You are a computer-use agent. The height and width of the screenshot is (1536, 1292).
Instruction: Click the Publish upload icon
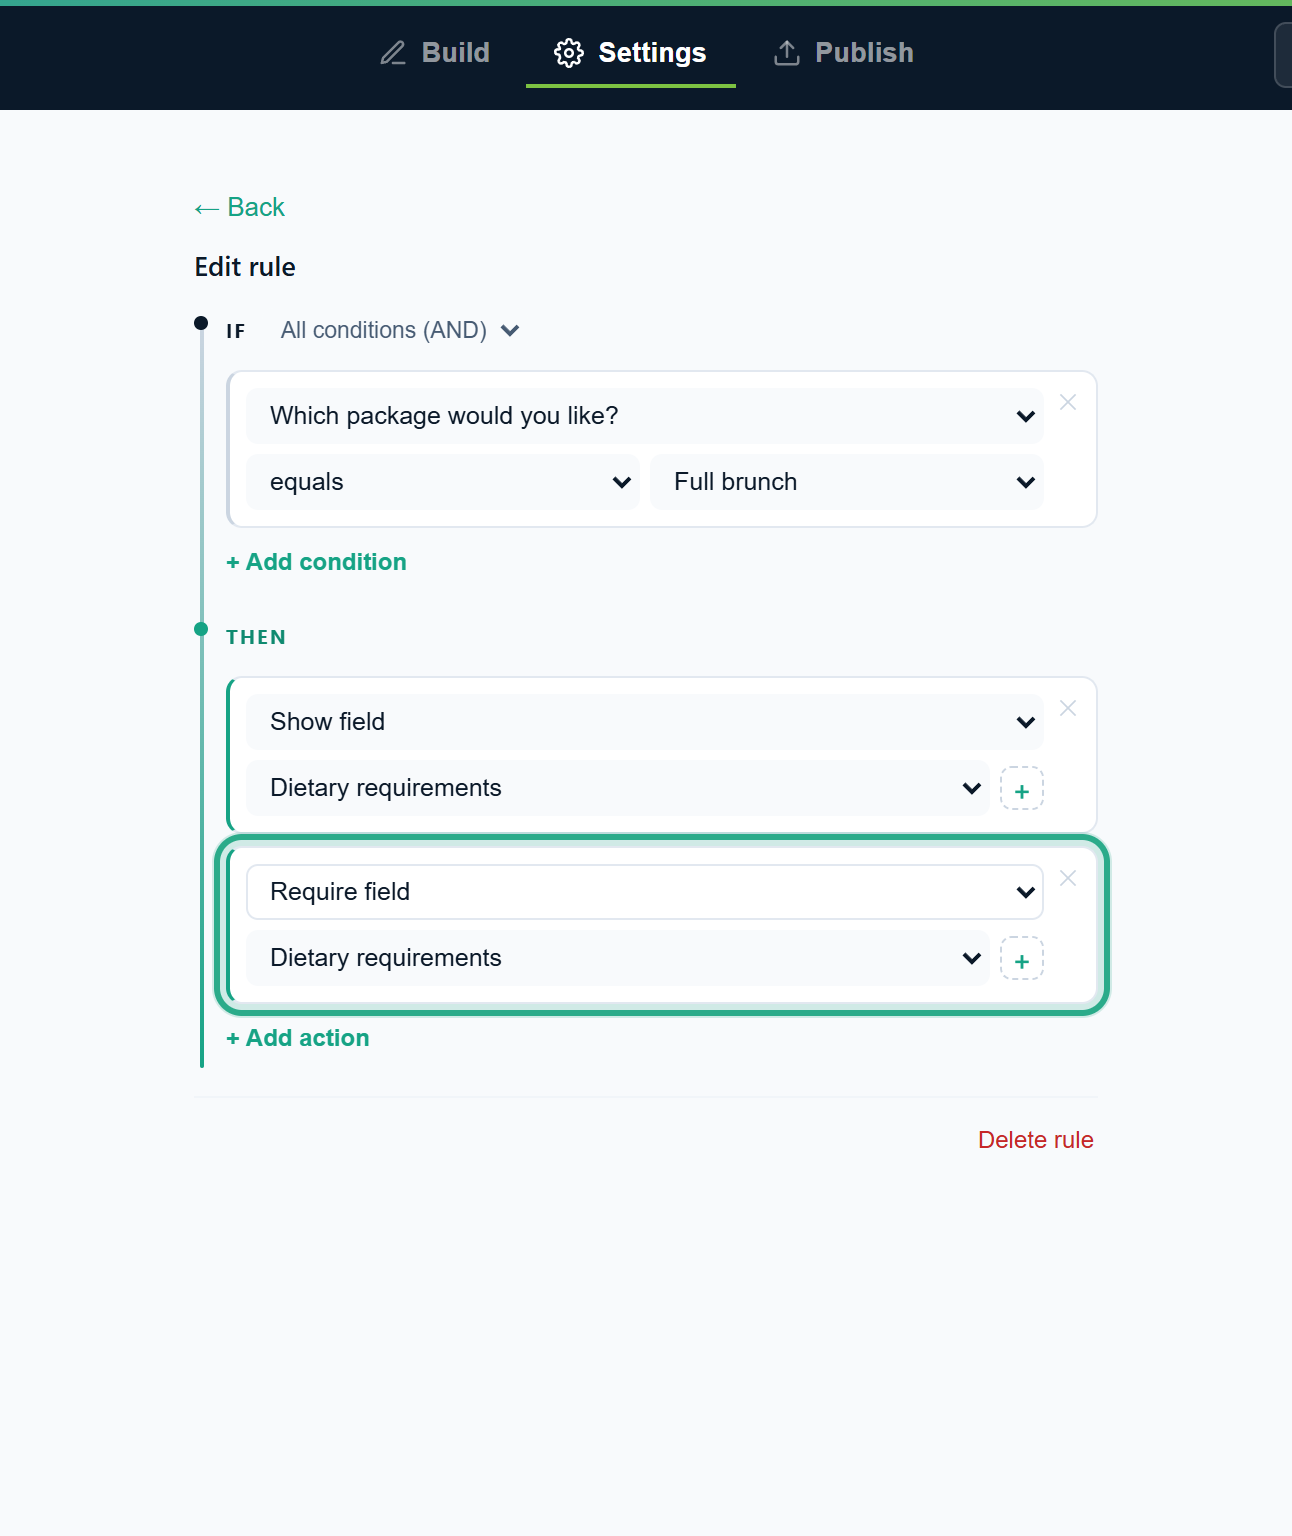pyautogui.click(x=787, y=53)
